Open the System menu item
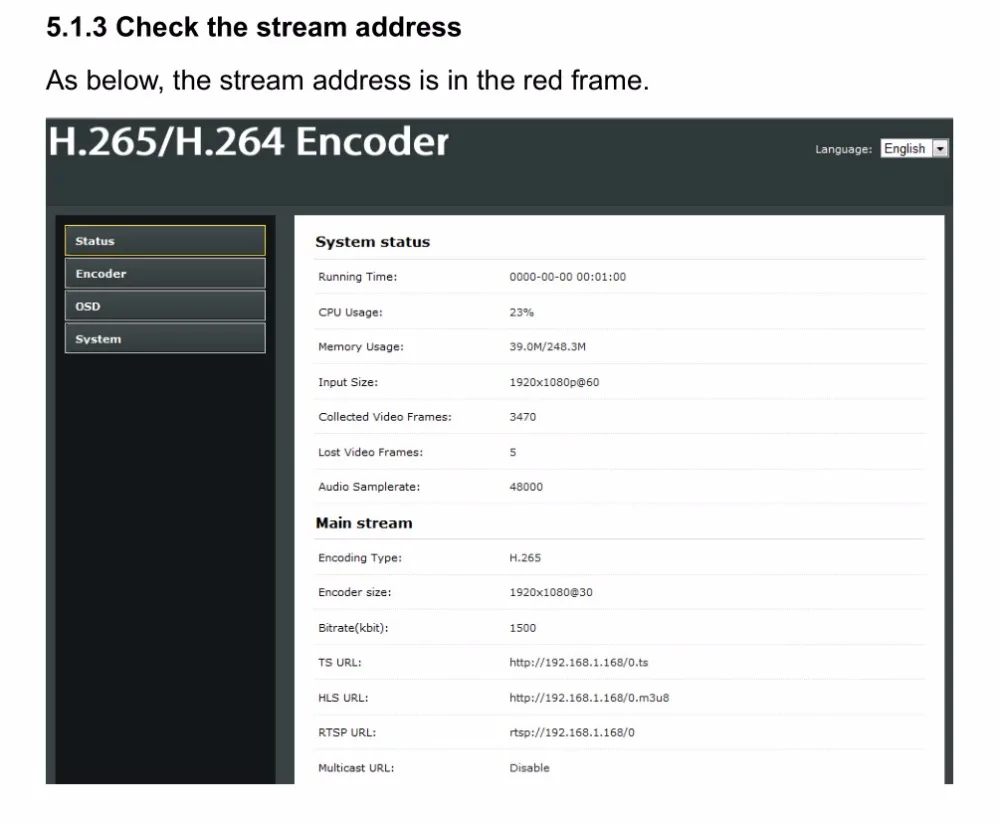Viewport: 1000px width, 825px height. (165, 339)
